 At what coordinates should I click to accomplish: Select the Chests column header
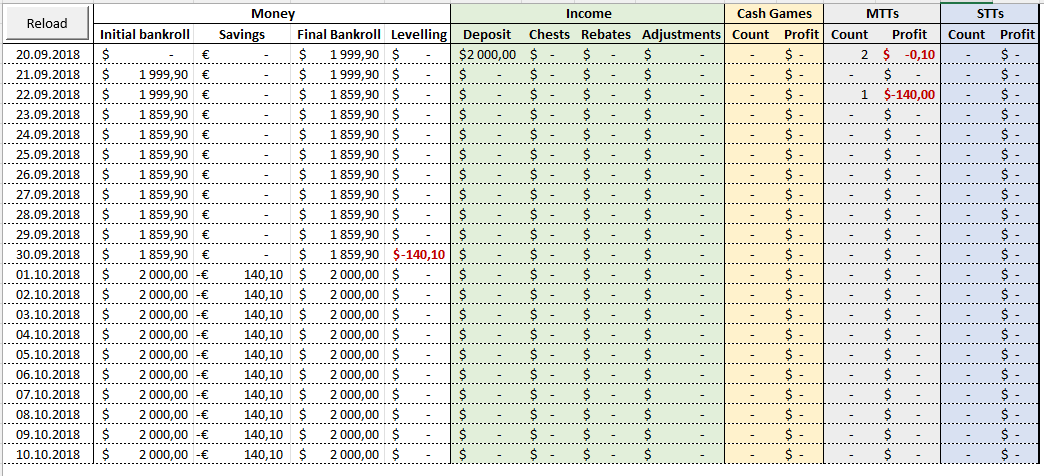(x=549, y=34)
